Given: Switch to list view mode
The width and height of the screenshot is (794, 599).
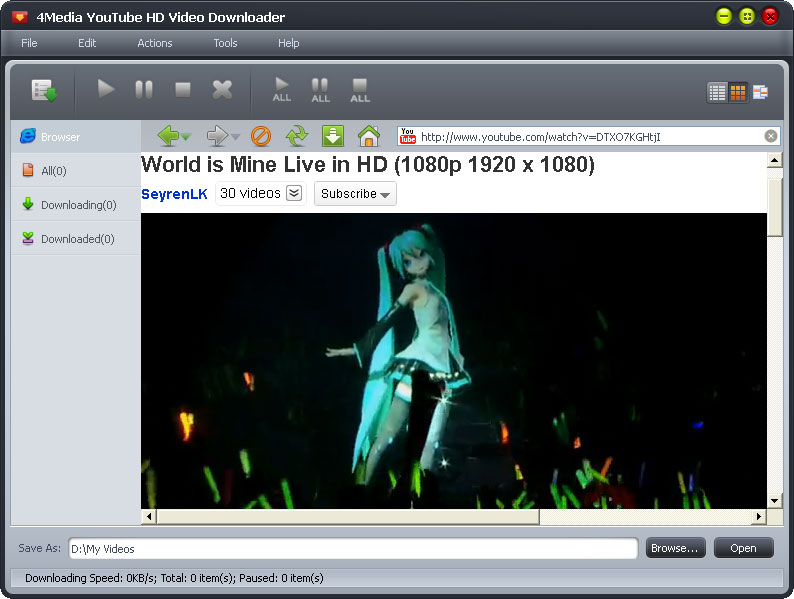Looking at the screenshot, I should [x=717, y=92].
